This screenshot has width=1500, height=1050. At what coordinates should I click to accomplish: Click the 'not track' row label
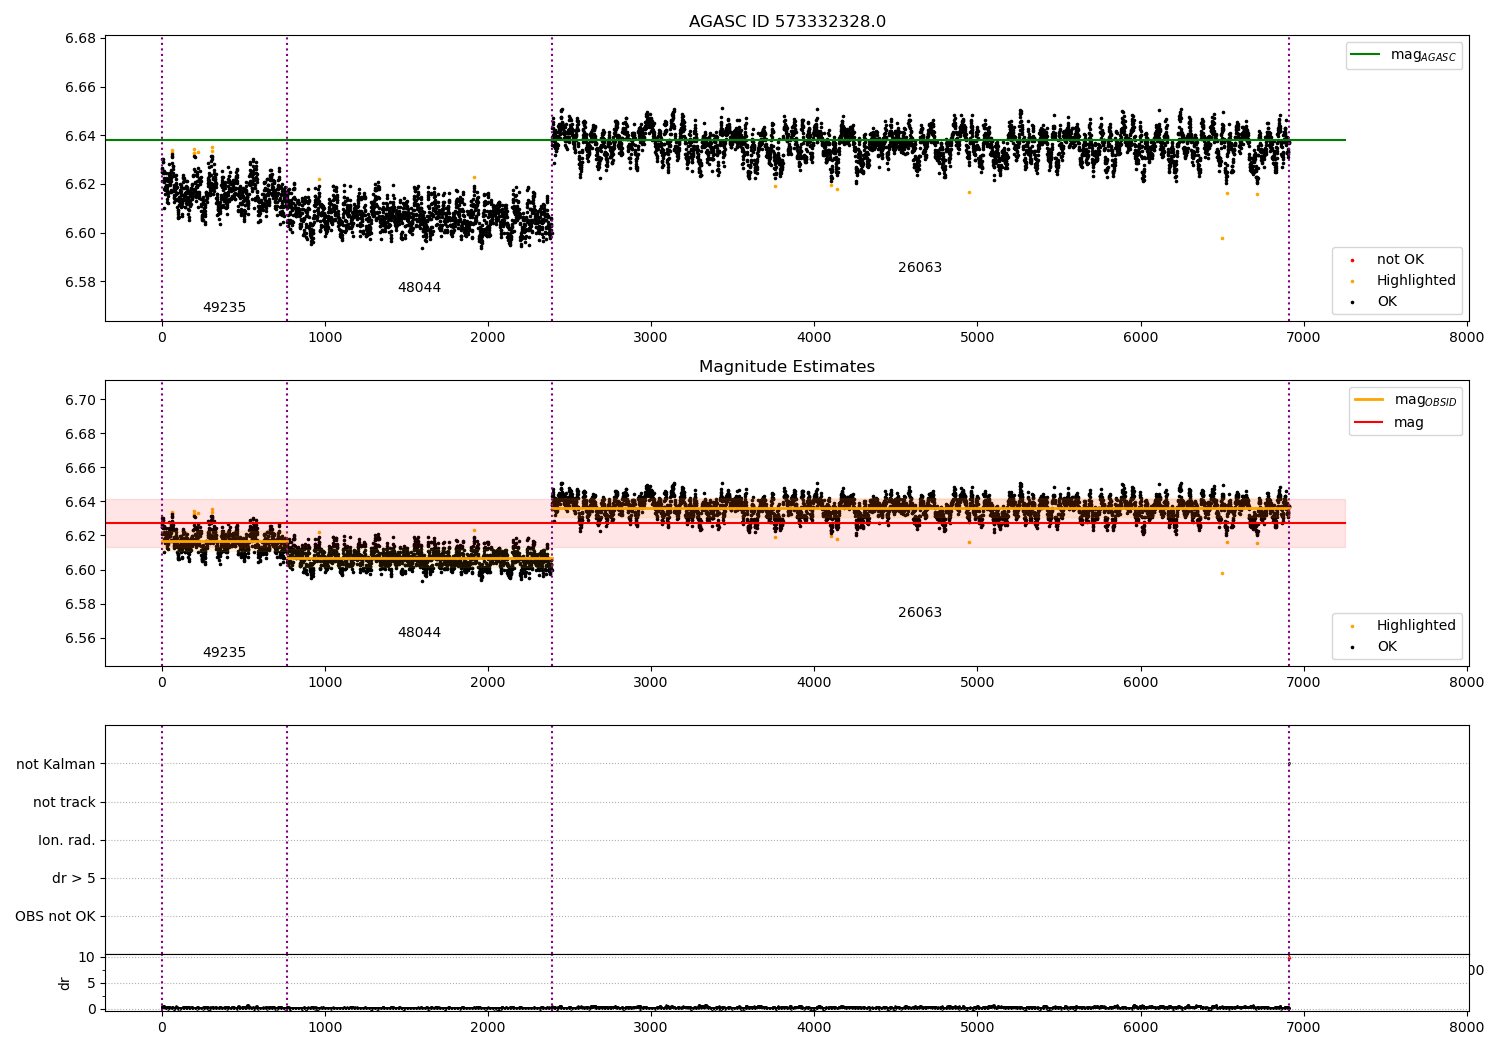click(64, 803)
